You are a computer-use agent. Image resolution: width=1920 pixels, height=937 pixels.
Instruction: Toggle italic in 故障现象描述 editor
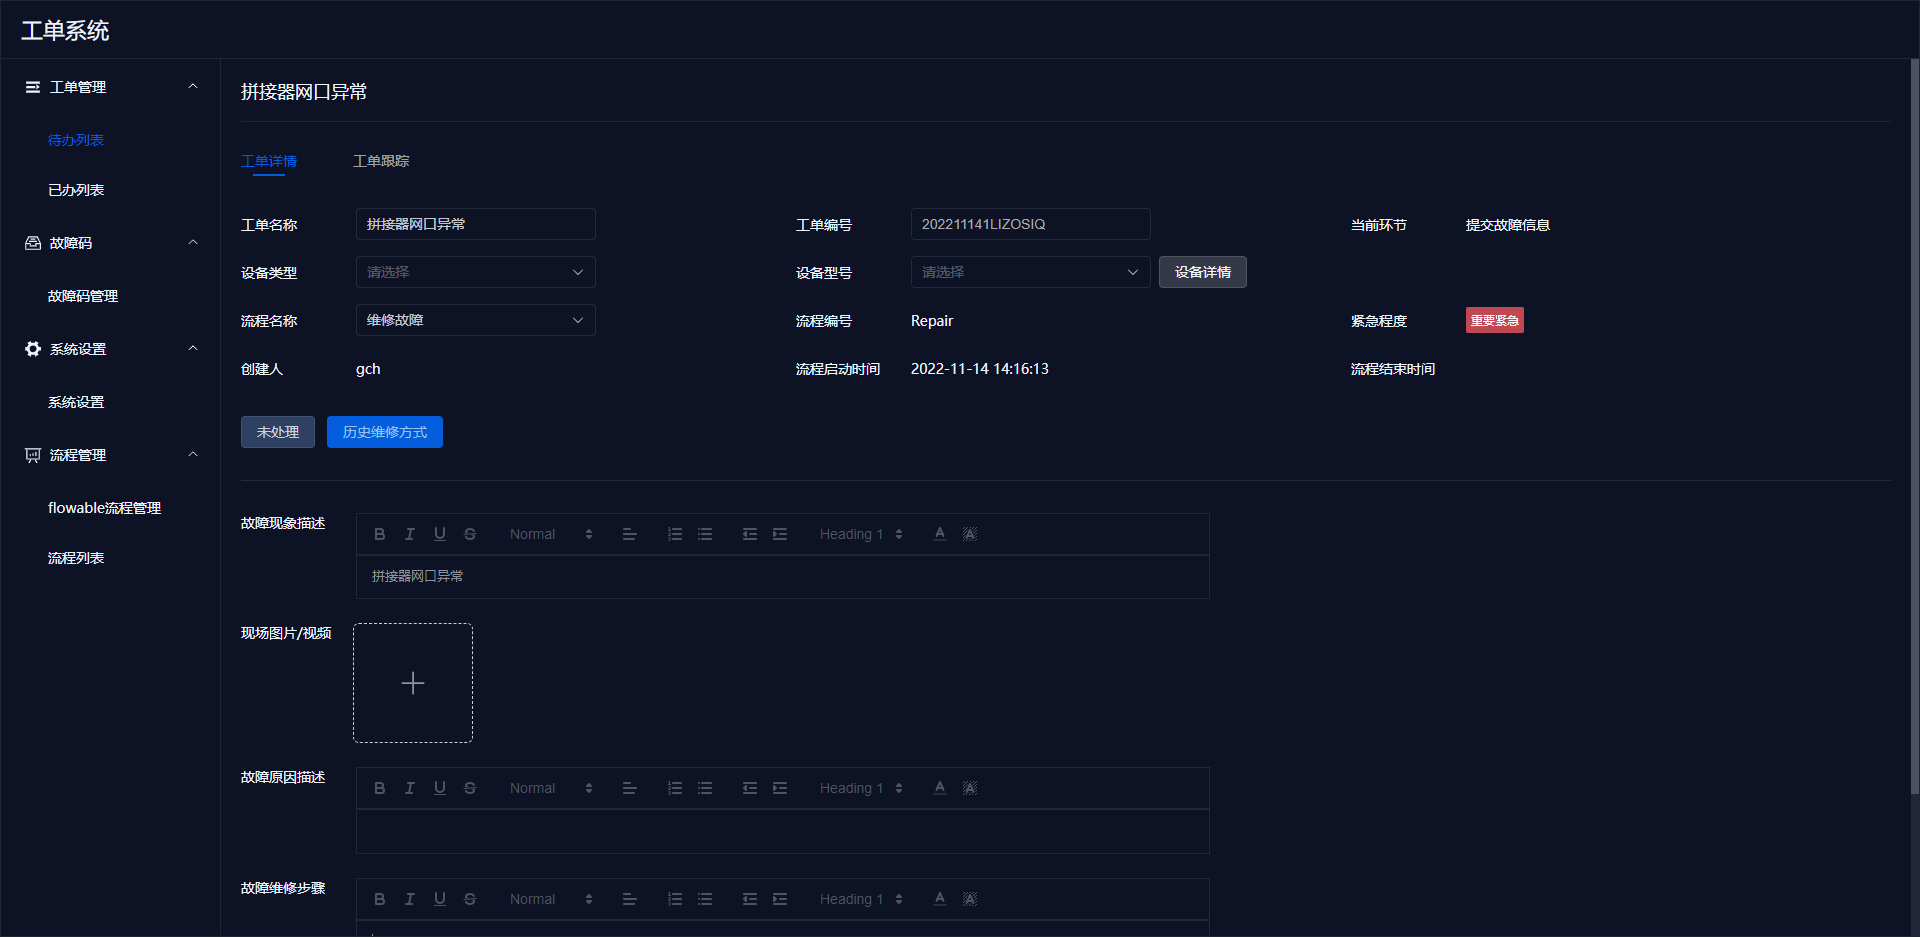tap(410, 534)
